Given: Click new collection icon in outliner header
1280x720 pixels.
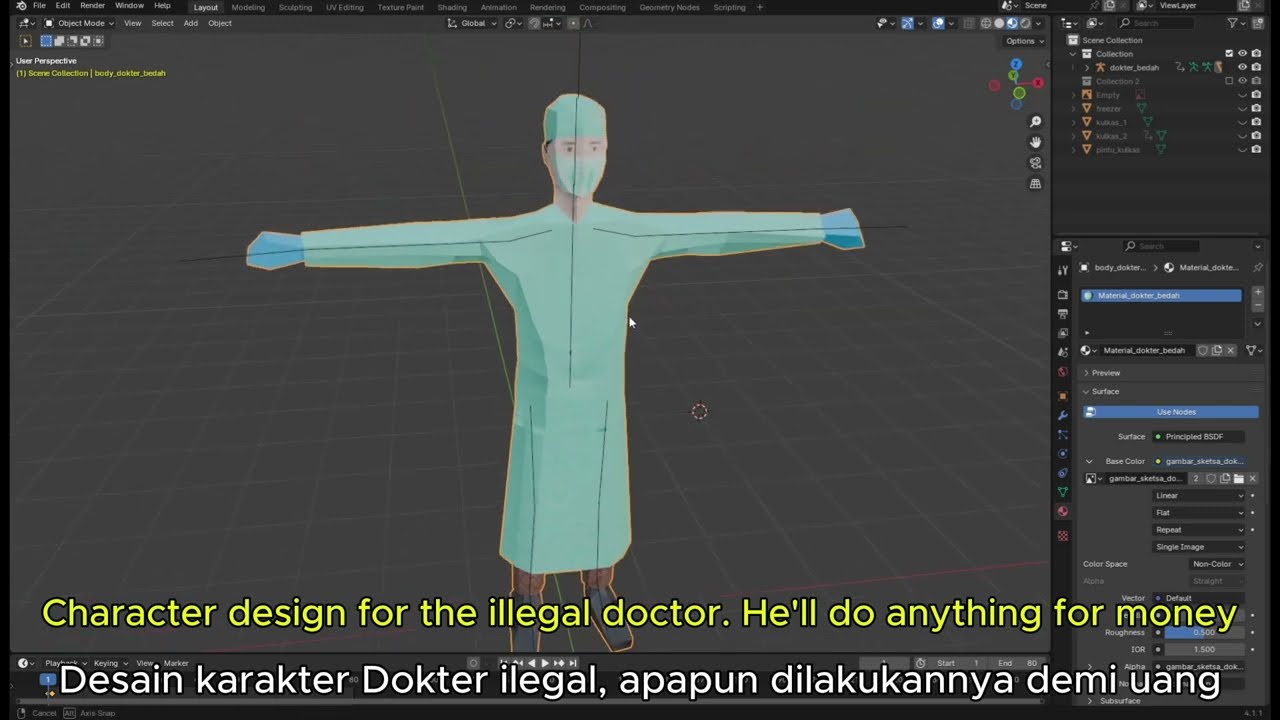Looking at the screenshot, I should pos(1257,23).
